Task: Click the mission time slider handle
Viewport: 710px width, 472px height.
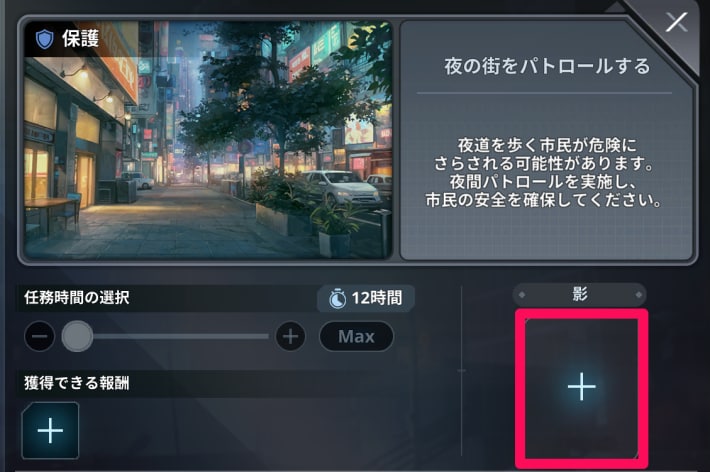Action: [77, 336]
